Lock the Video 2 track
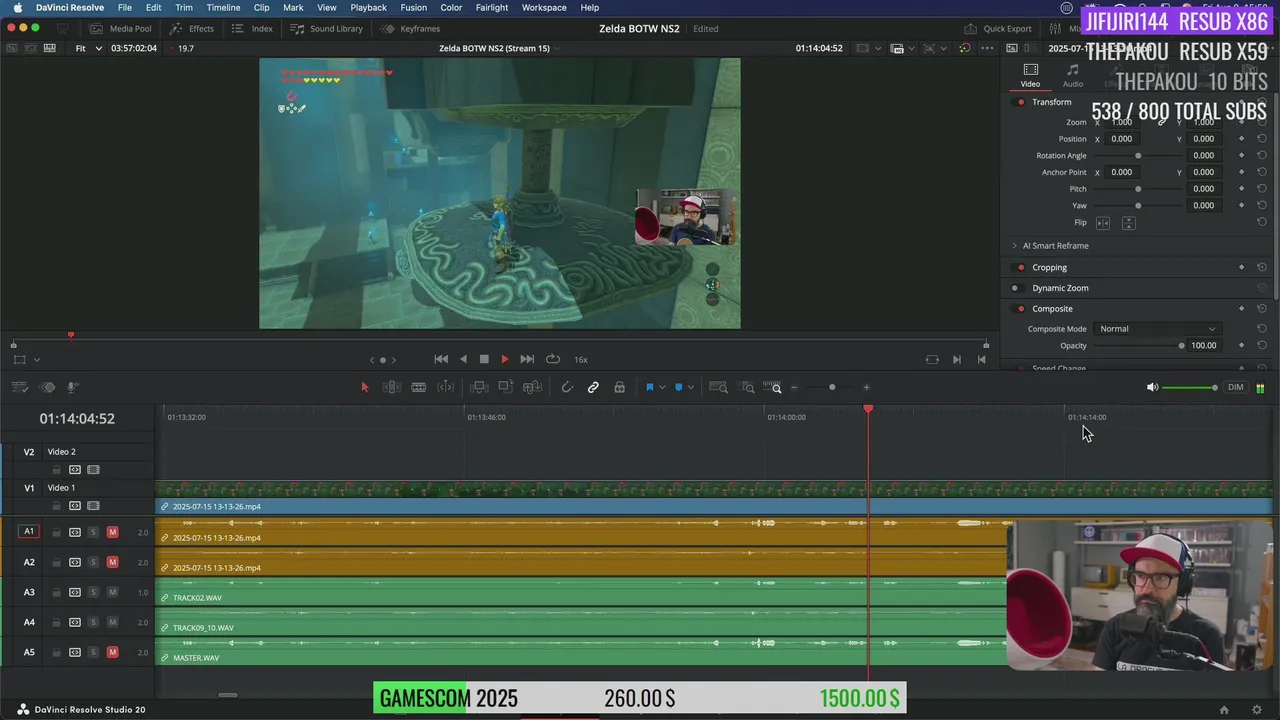This screenshot has width=1280, height=720. [x=56, y=470]
